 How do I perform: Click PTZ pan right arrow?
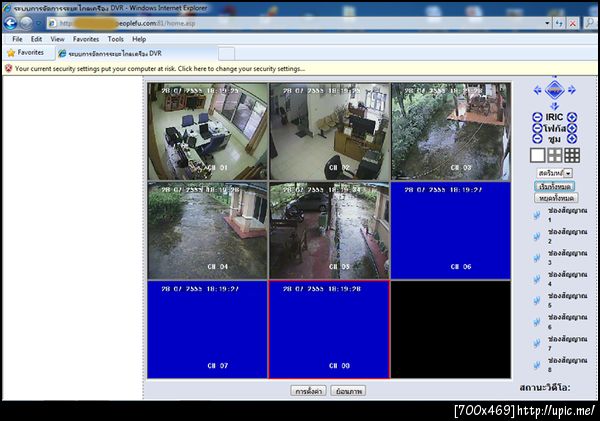pyautogui.click(x=572, y=90)
